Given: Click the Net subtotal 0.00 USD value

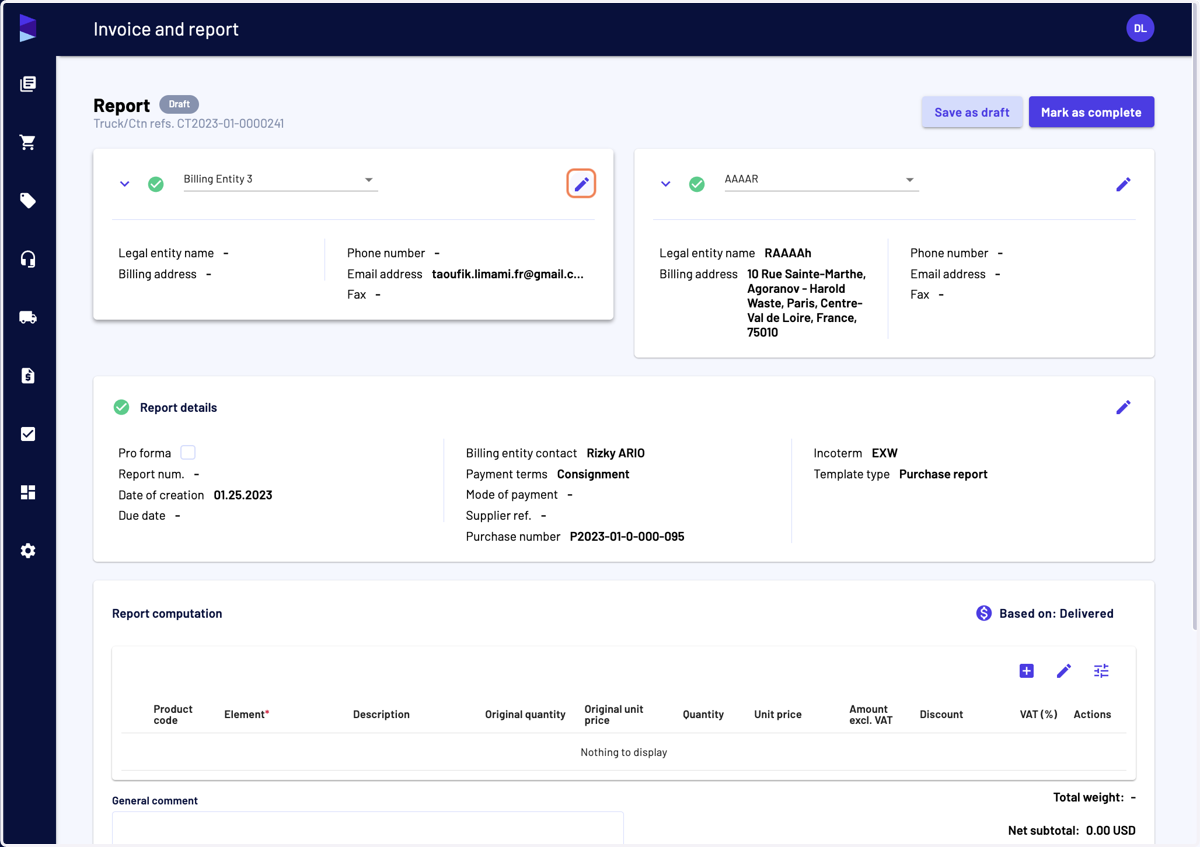Looking at the screenshot, I should [1111, 831].
